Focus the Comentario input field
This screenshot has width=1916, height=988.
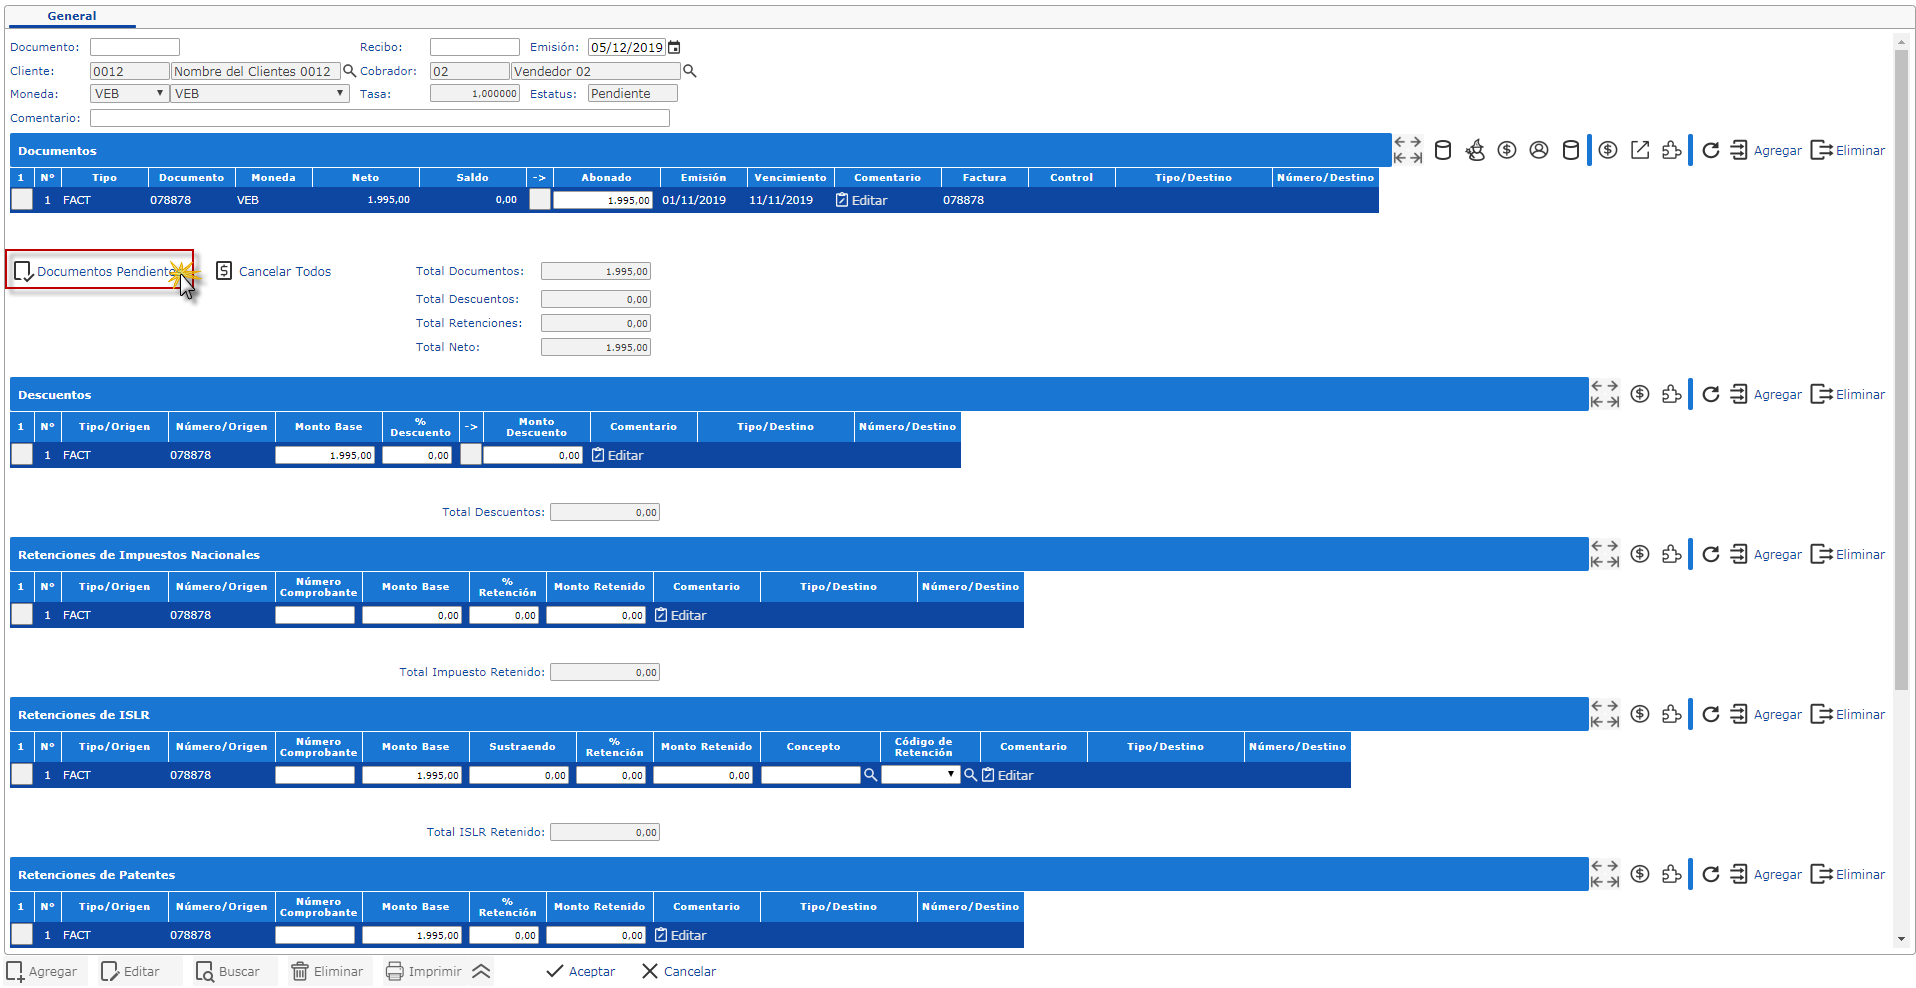tap(380, 118)
